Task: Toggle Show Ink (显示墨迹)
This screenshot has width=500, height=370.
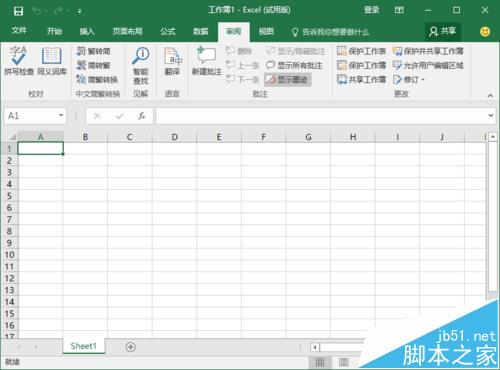Action: pyautogui.click(x=288, y=79)
